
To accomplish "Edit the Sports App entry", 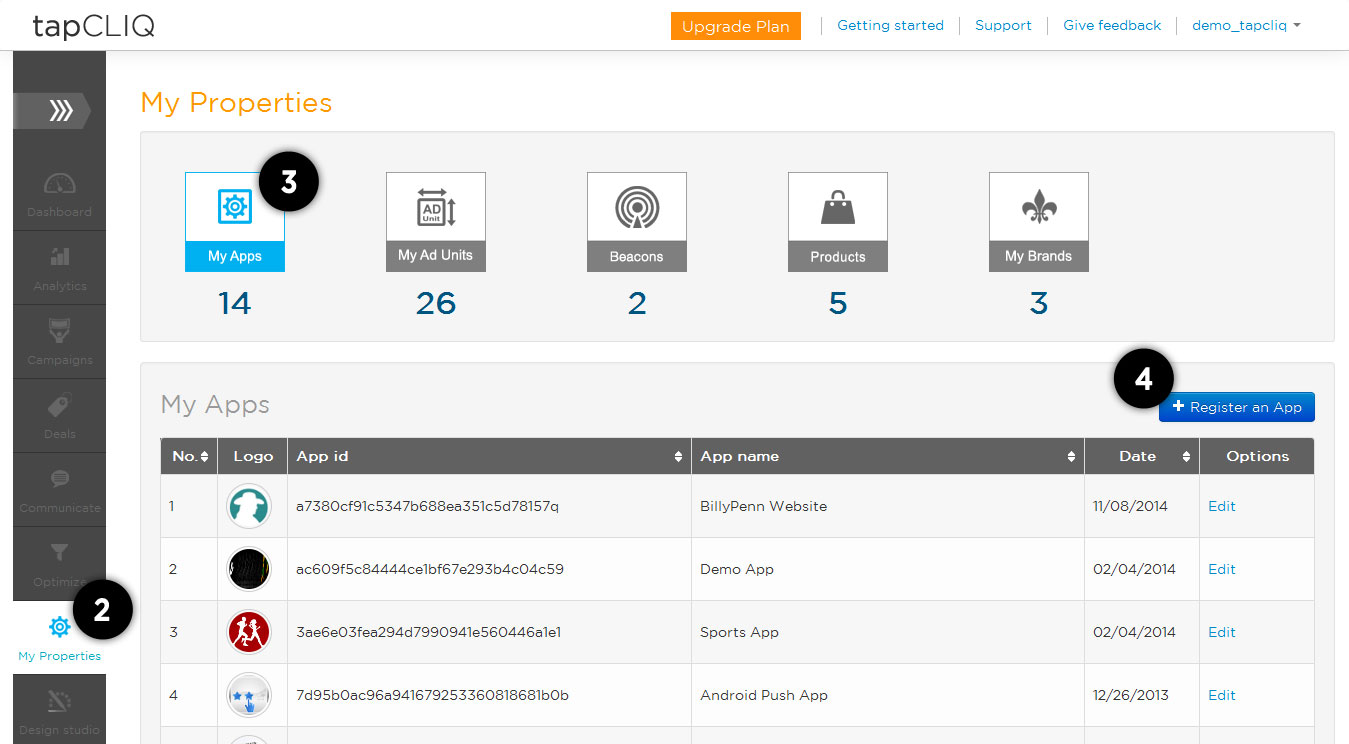I will (x=1222, y=632).
